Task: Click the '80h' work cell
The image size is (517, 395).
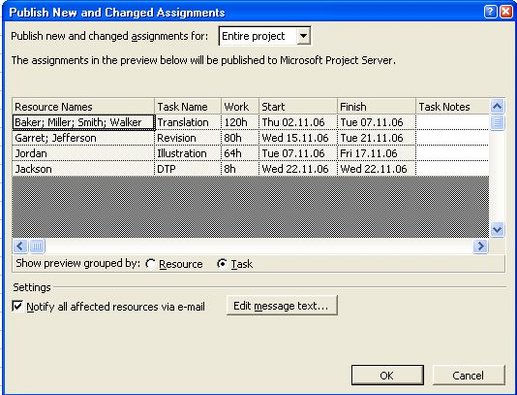Action: [x=240, y=138]
